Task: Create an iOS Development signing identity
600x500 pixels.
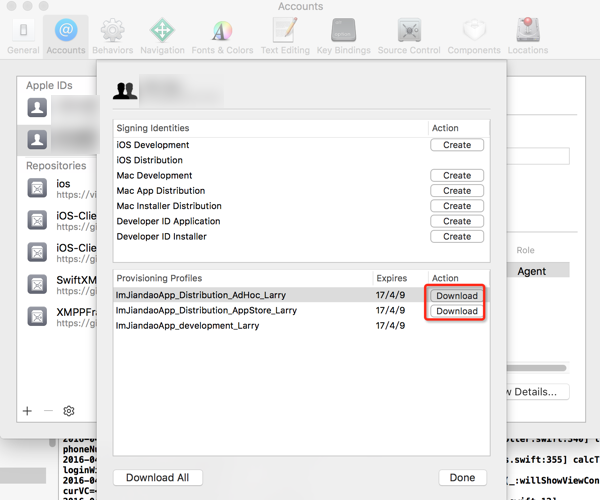Action: (457, 145)
